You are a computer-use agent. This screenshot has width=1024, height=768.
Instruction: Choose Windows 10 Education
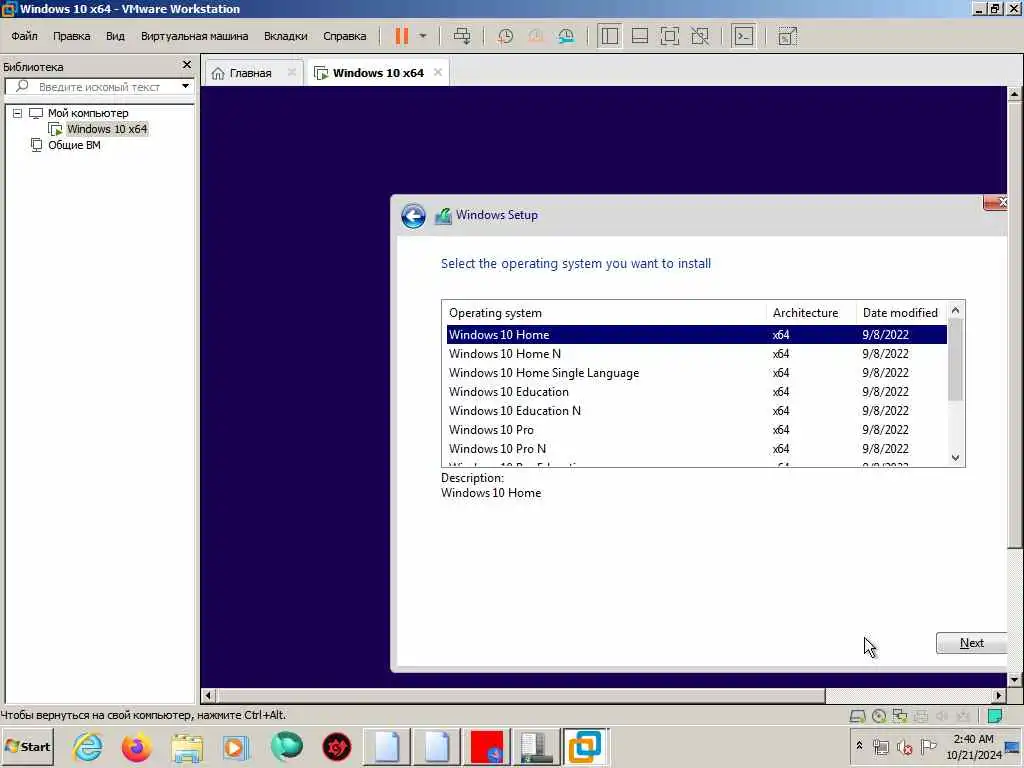pos(697,391)
